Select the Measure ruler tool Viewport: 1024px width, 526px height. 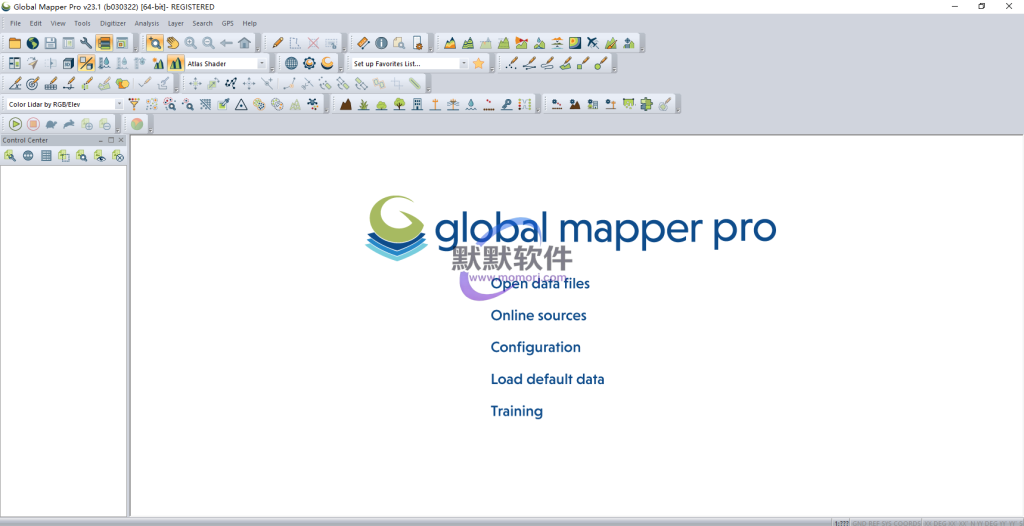(x=363, y=43)
